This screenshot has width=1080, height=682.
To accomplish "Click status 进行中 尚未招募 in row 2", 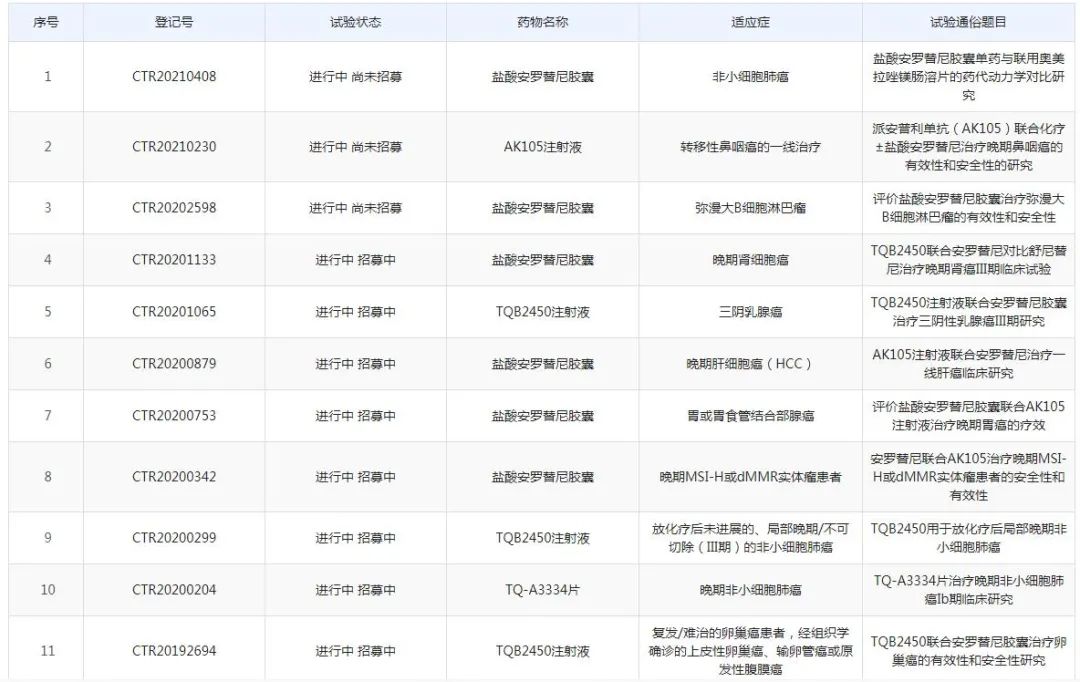I will (355, 147).
